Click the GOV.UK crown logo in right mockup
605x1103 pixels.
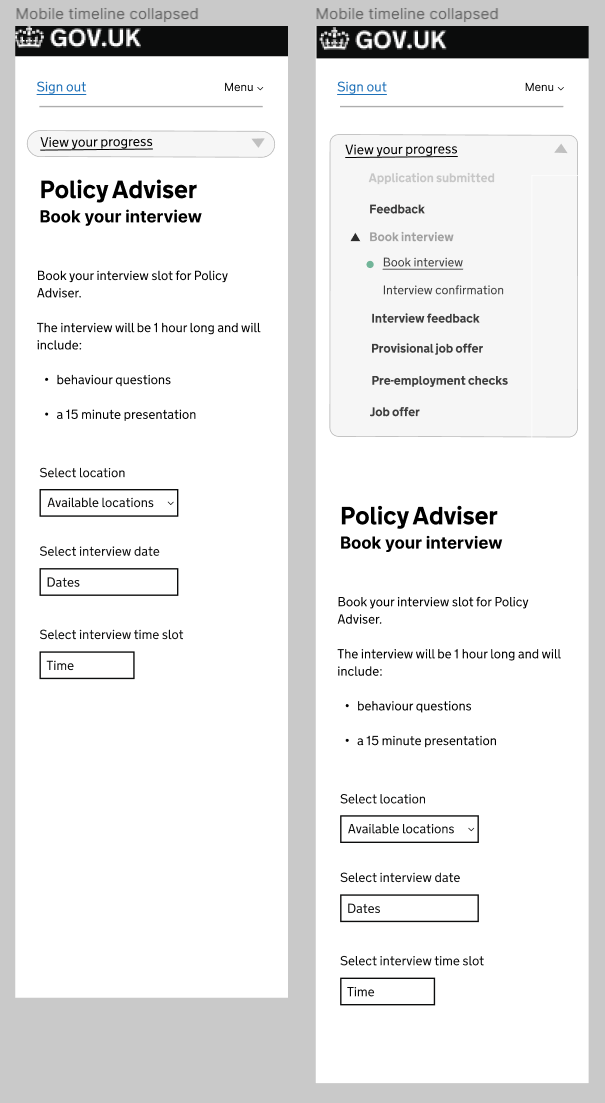pyautogui.click(x=332, y=40)
